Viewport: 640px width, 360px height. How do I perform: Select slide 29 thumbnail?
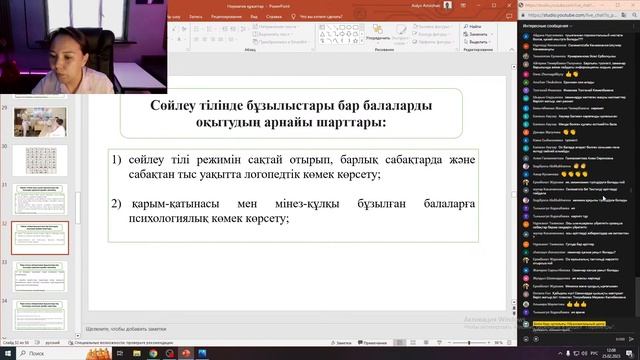pos(40,122)
